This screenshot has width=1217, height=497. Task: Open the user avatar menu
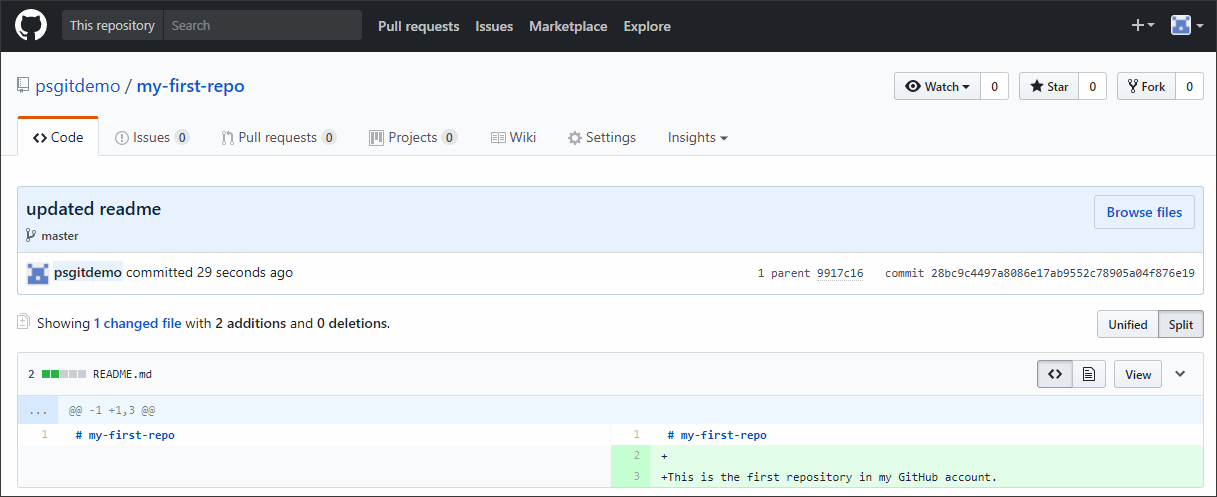pos(1186,26)
